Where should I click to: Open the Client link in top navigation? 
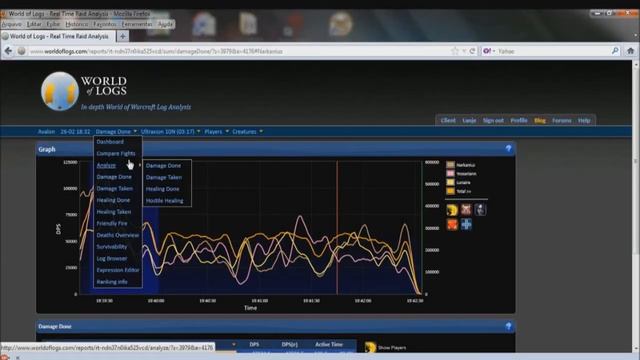click(448, 120)
